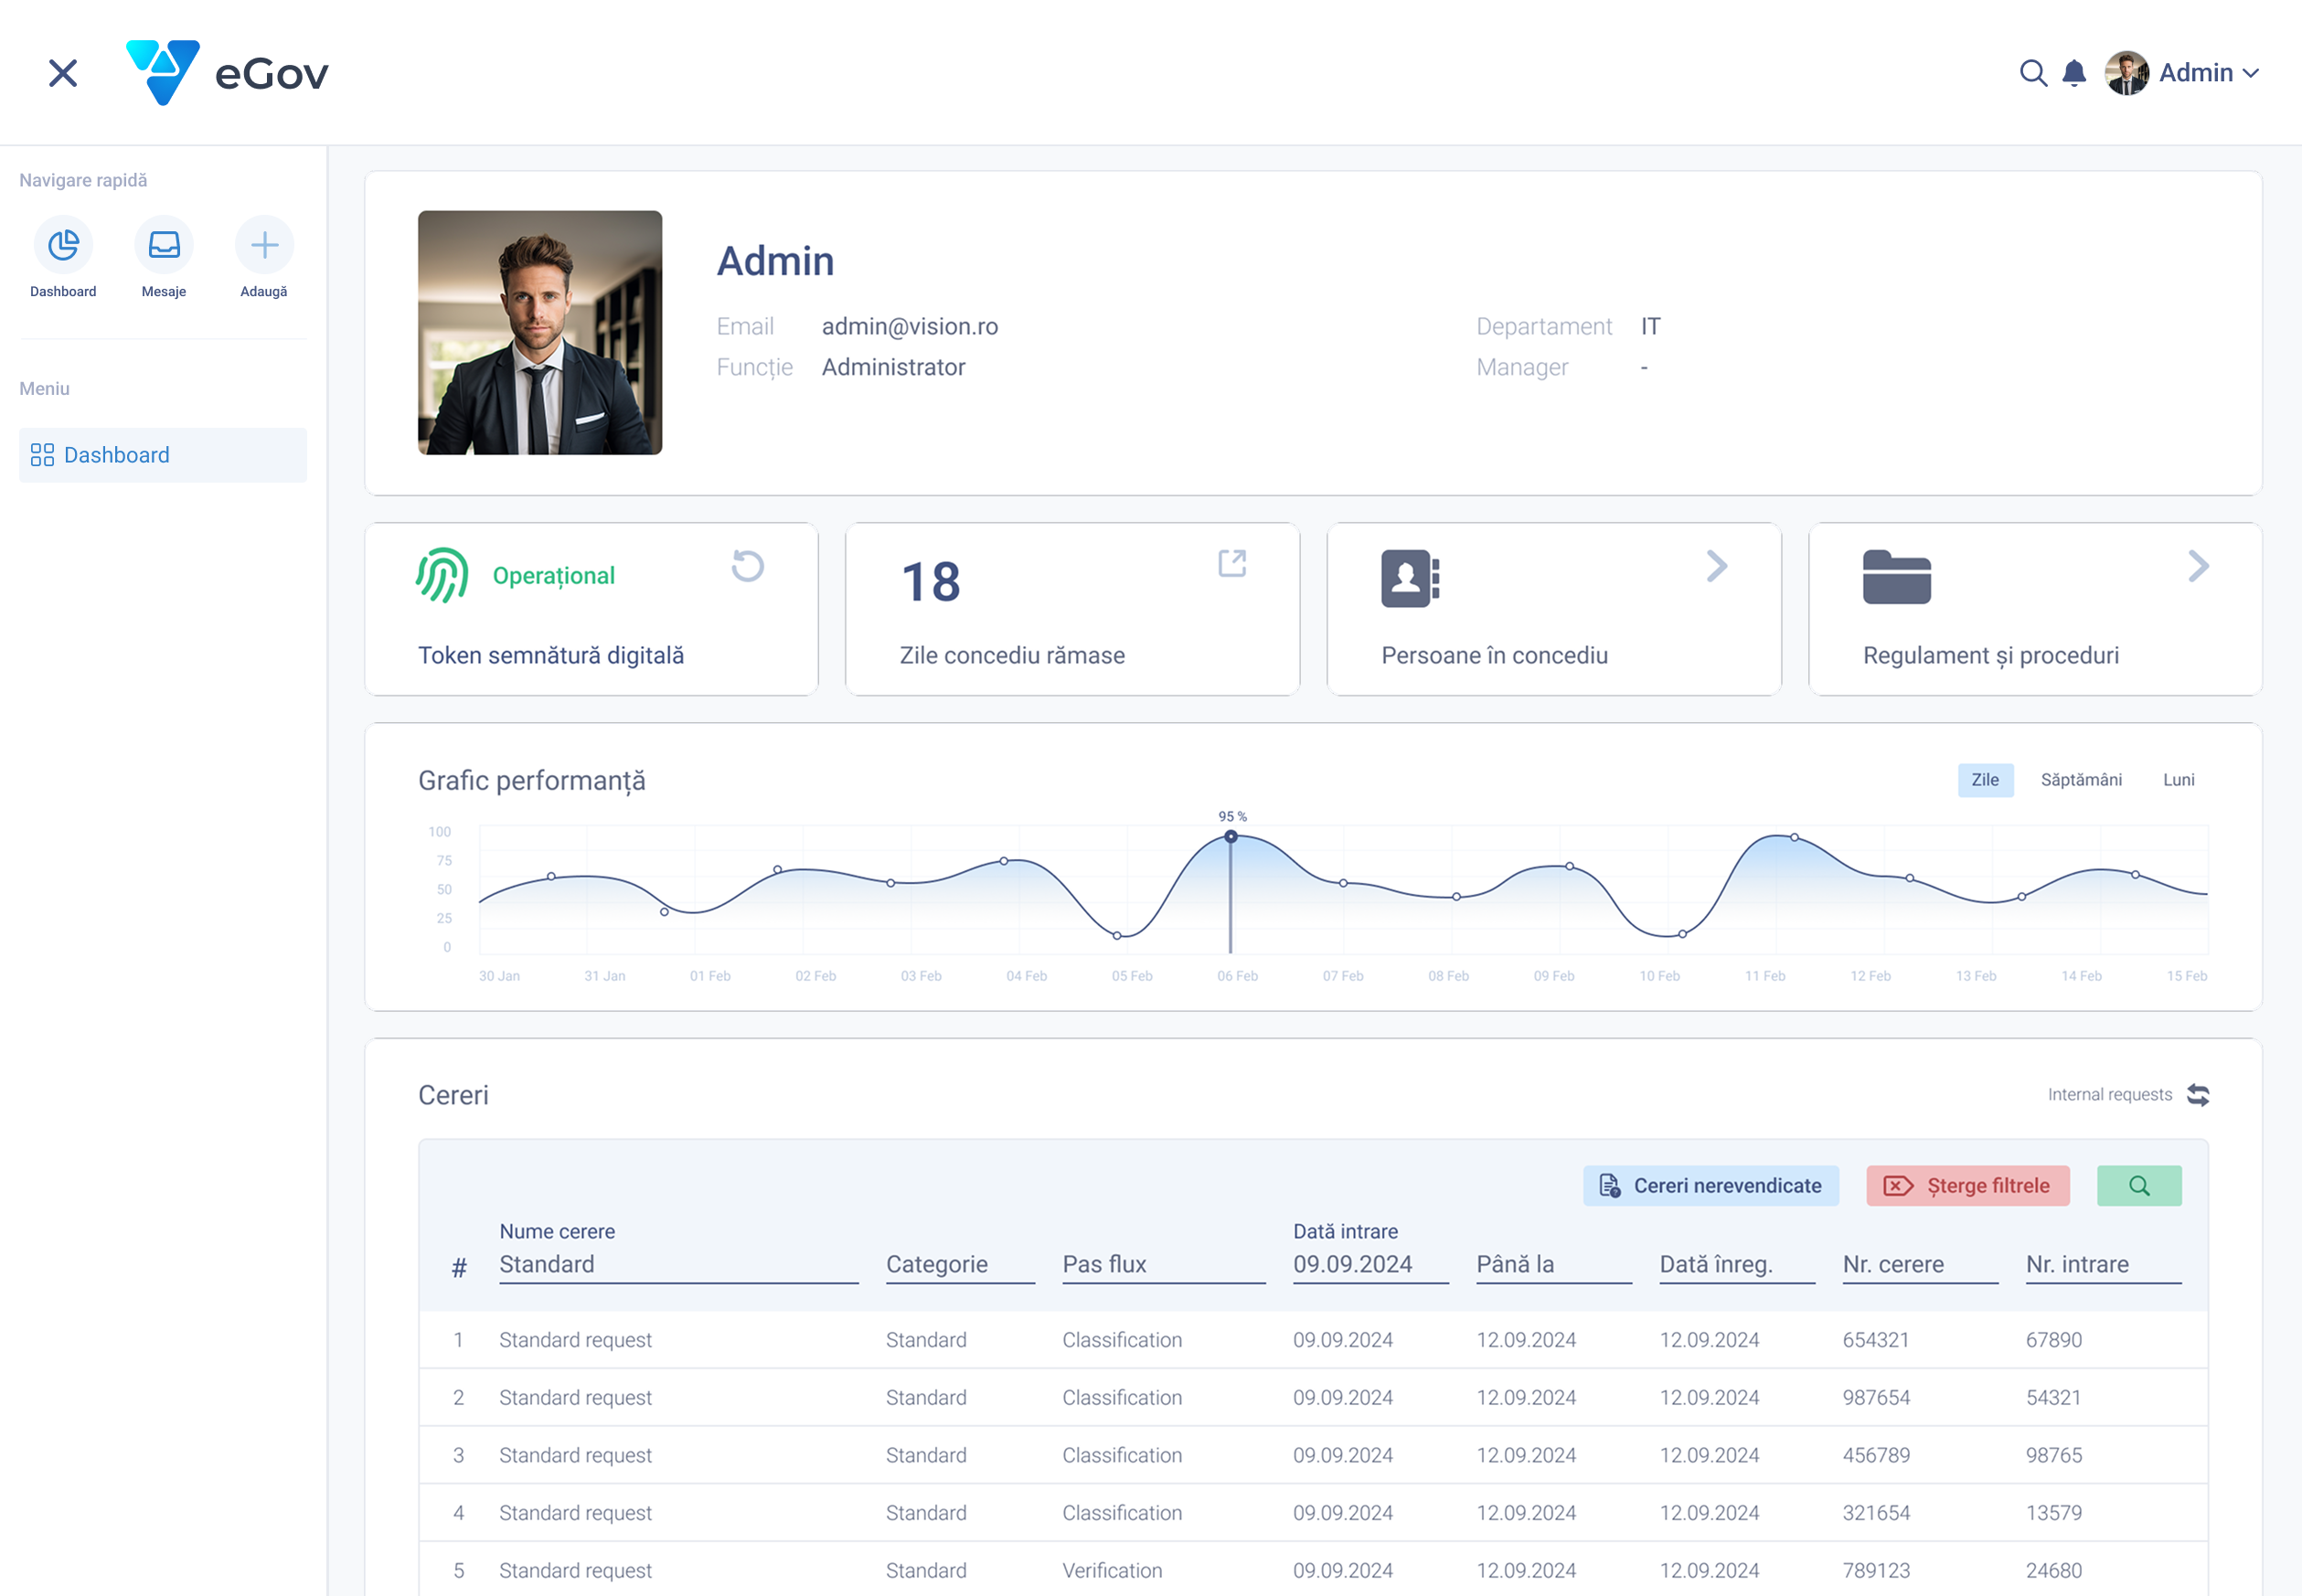Click the Șterge filtrele button
Screen dimensions: 2302x1596
pos(1967,1185)
